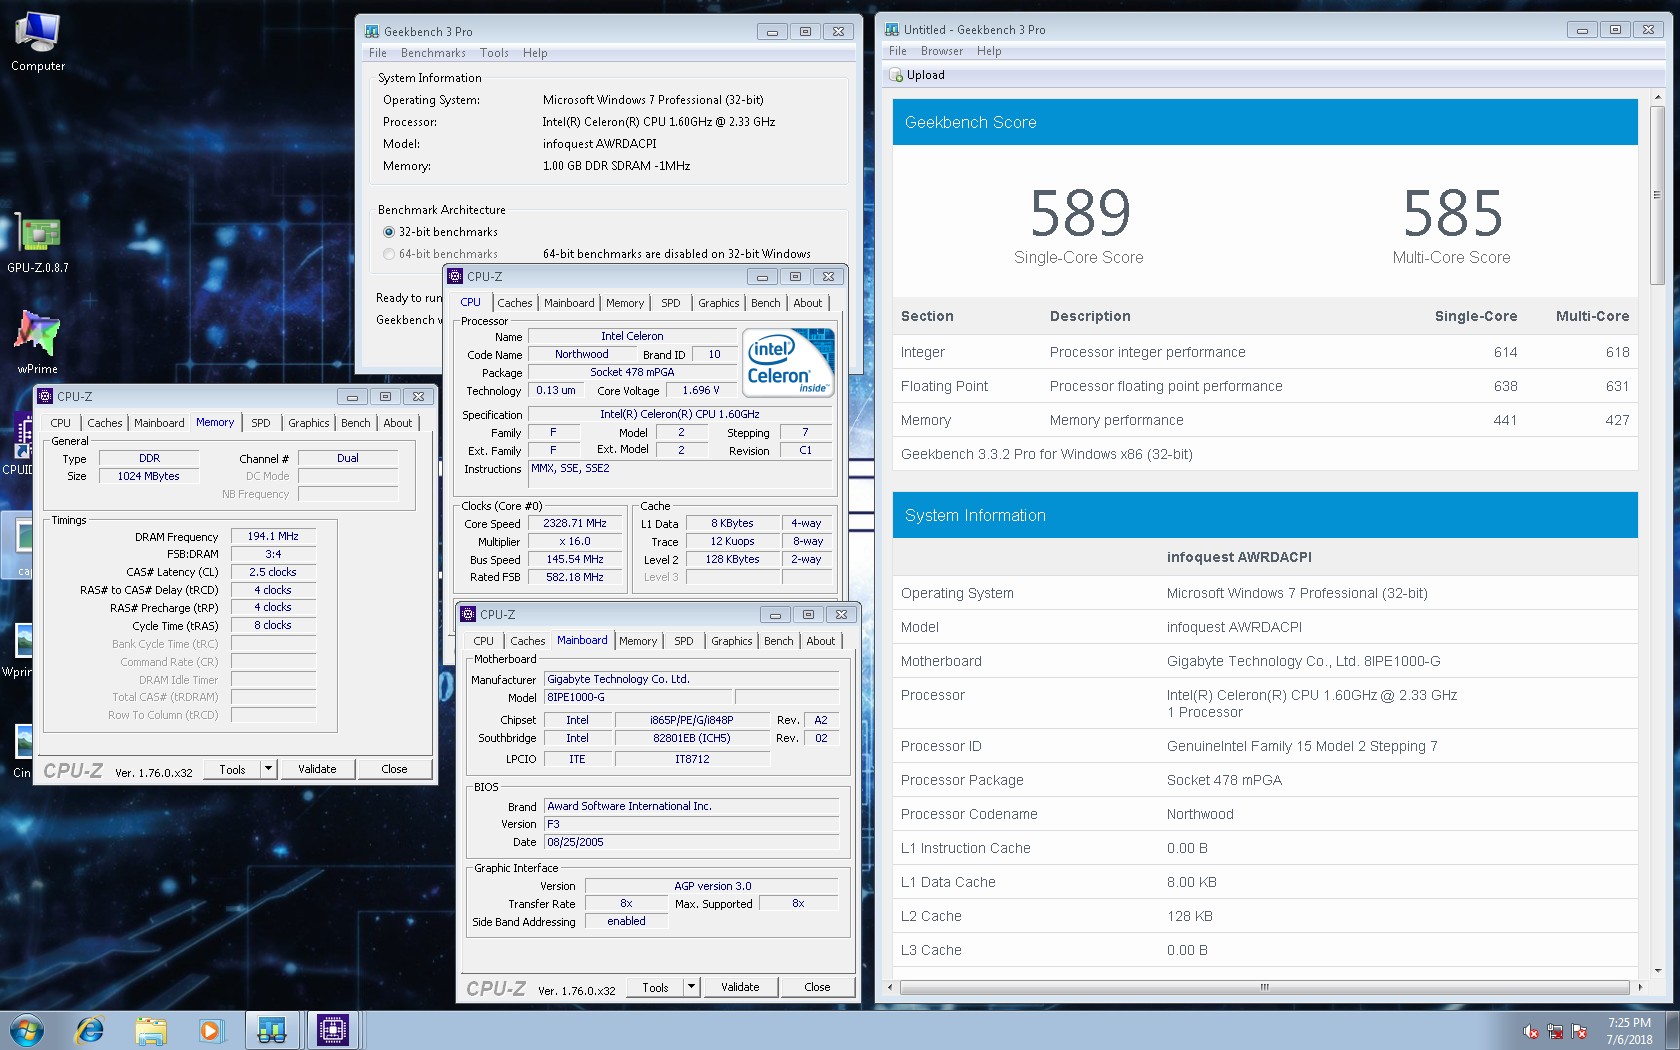
Task: Select 32-bit benchmarks radio button
Action: 389,232
